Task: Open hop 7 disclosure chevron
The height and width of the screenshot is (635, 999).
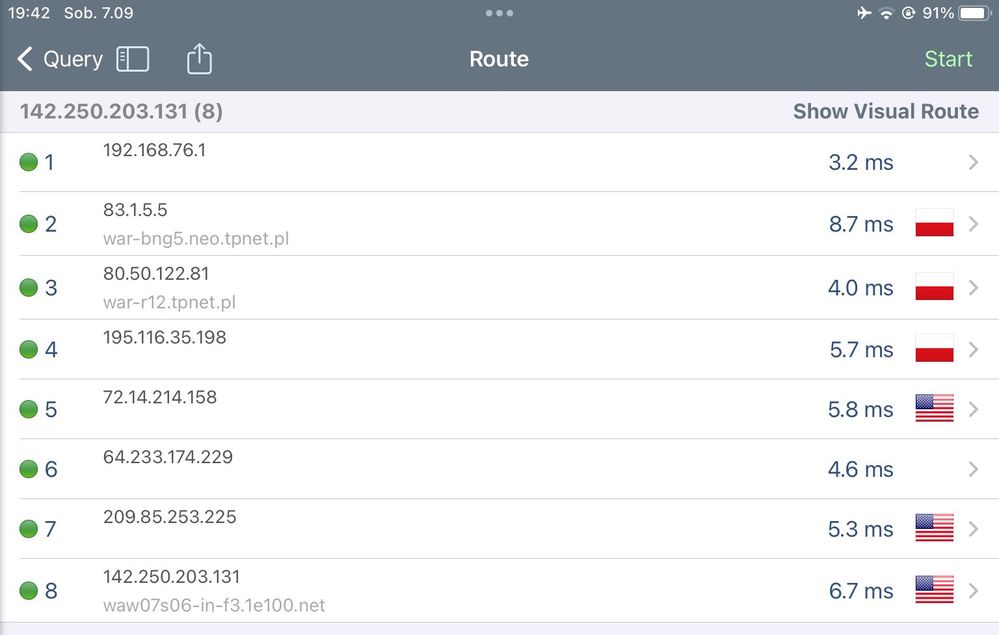Action: 973,528
